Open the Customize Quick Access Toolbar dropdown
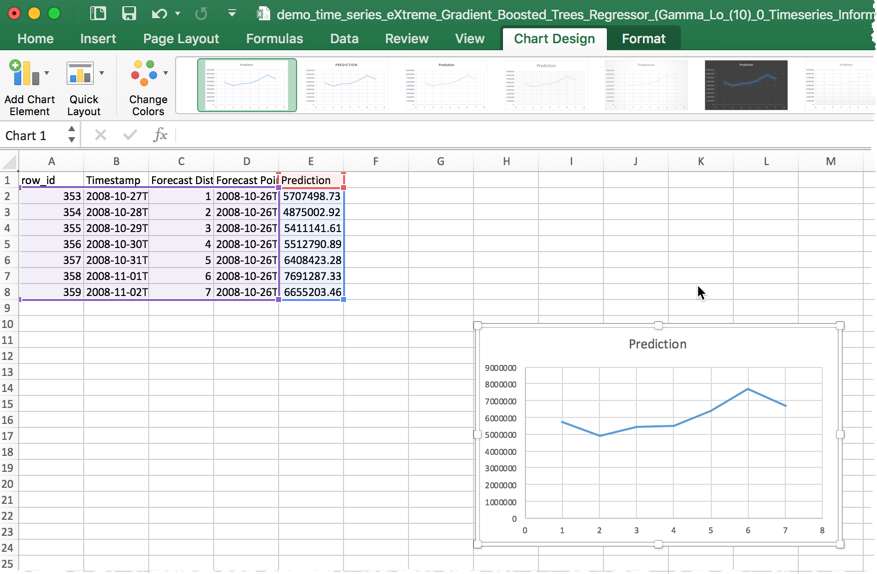The width and height of the screenshot is (877, 574). (x=232, y=14)
